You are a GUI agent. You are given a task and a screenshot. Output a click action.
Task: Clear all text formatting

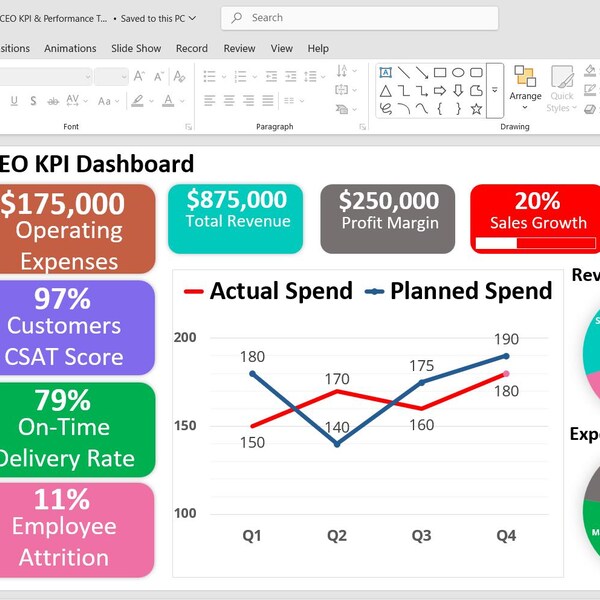[x=179, y=76]
